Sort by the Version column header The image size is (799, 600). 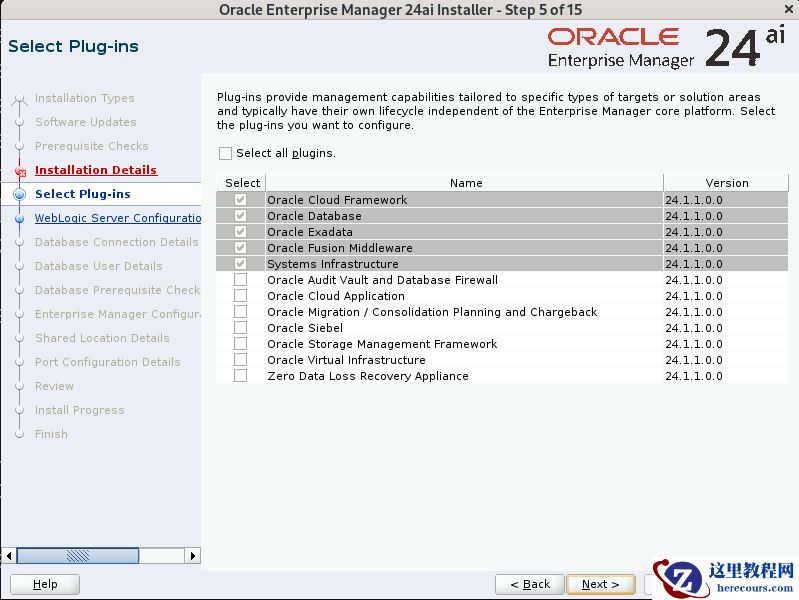point(726,182)
